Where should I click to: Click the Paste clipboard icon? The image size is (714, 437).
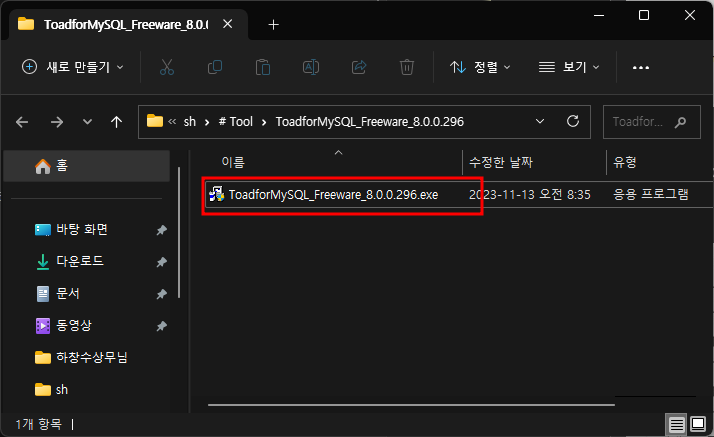point(263,67)
